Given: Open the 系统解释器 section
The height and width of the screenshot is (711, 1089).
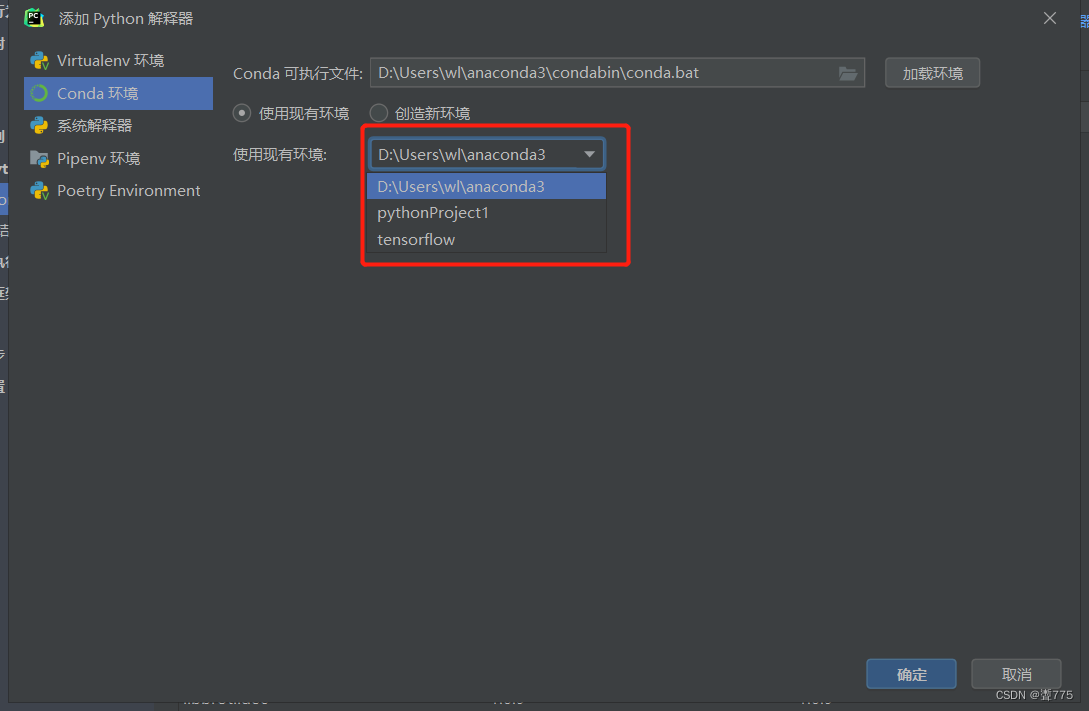Looking at the screenshot, I should pyautogui.click(x=118, y=126).
